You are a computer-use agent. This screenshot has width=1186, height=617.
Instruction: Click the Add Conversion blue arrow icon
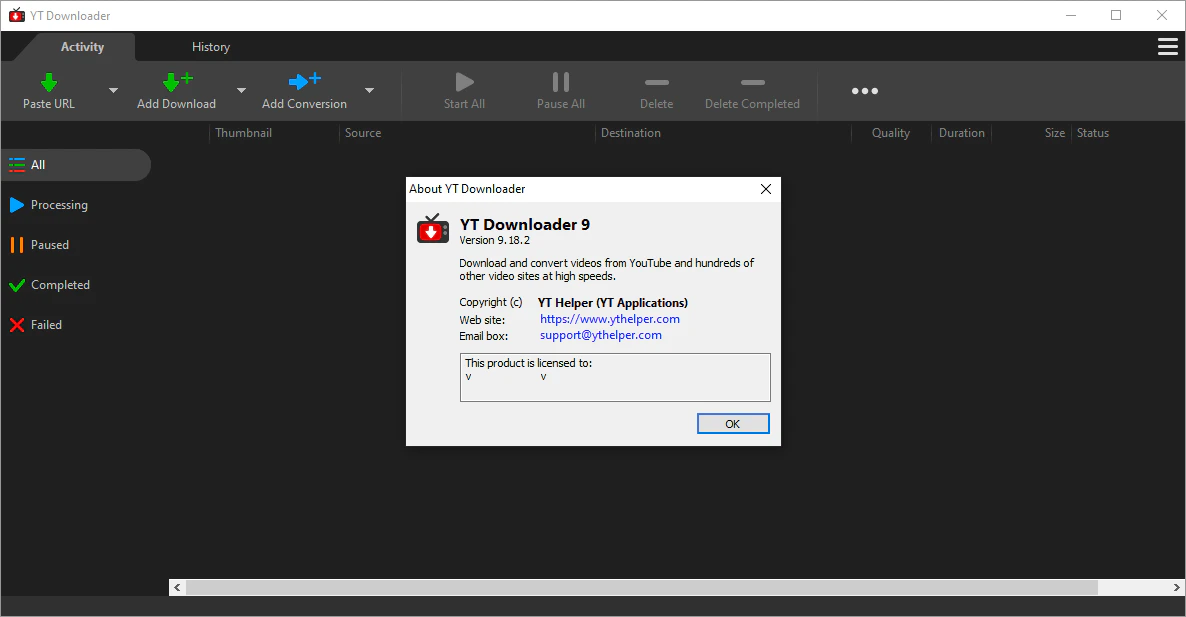click(304, 82)
